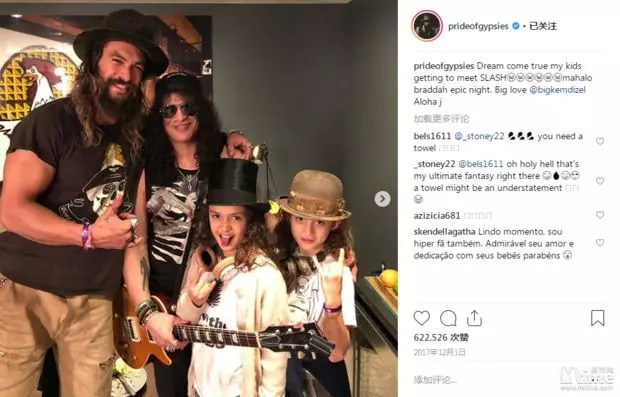Like the _stoney22 comment
The height and width of the screenshot is (397, 620).
pos(600,181)
